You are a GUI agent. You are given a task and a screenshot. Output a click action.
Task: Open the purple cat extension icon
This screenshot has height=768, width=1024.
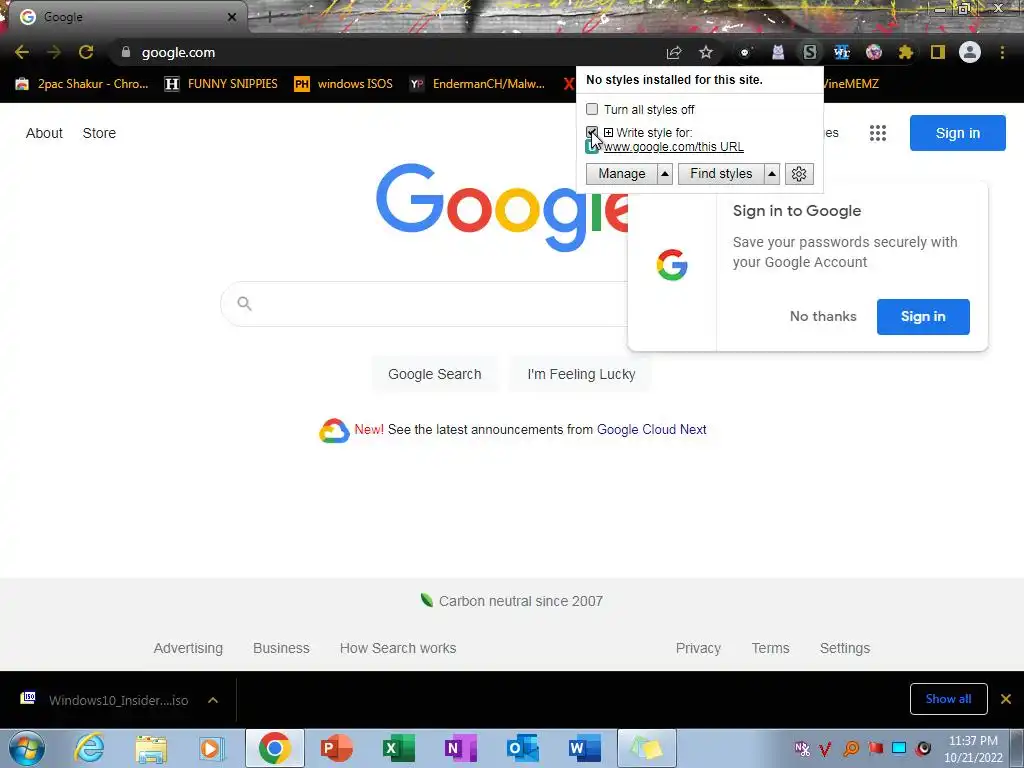778,52
